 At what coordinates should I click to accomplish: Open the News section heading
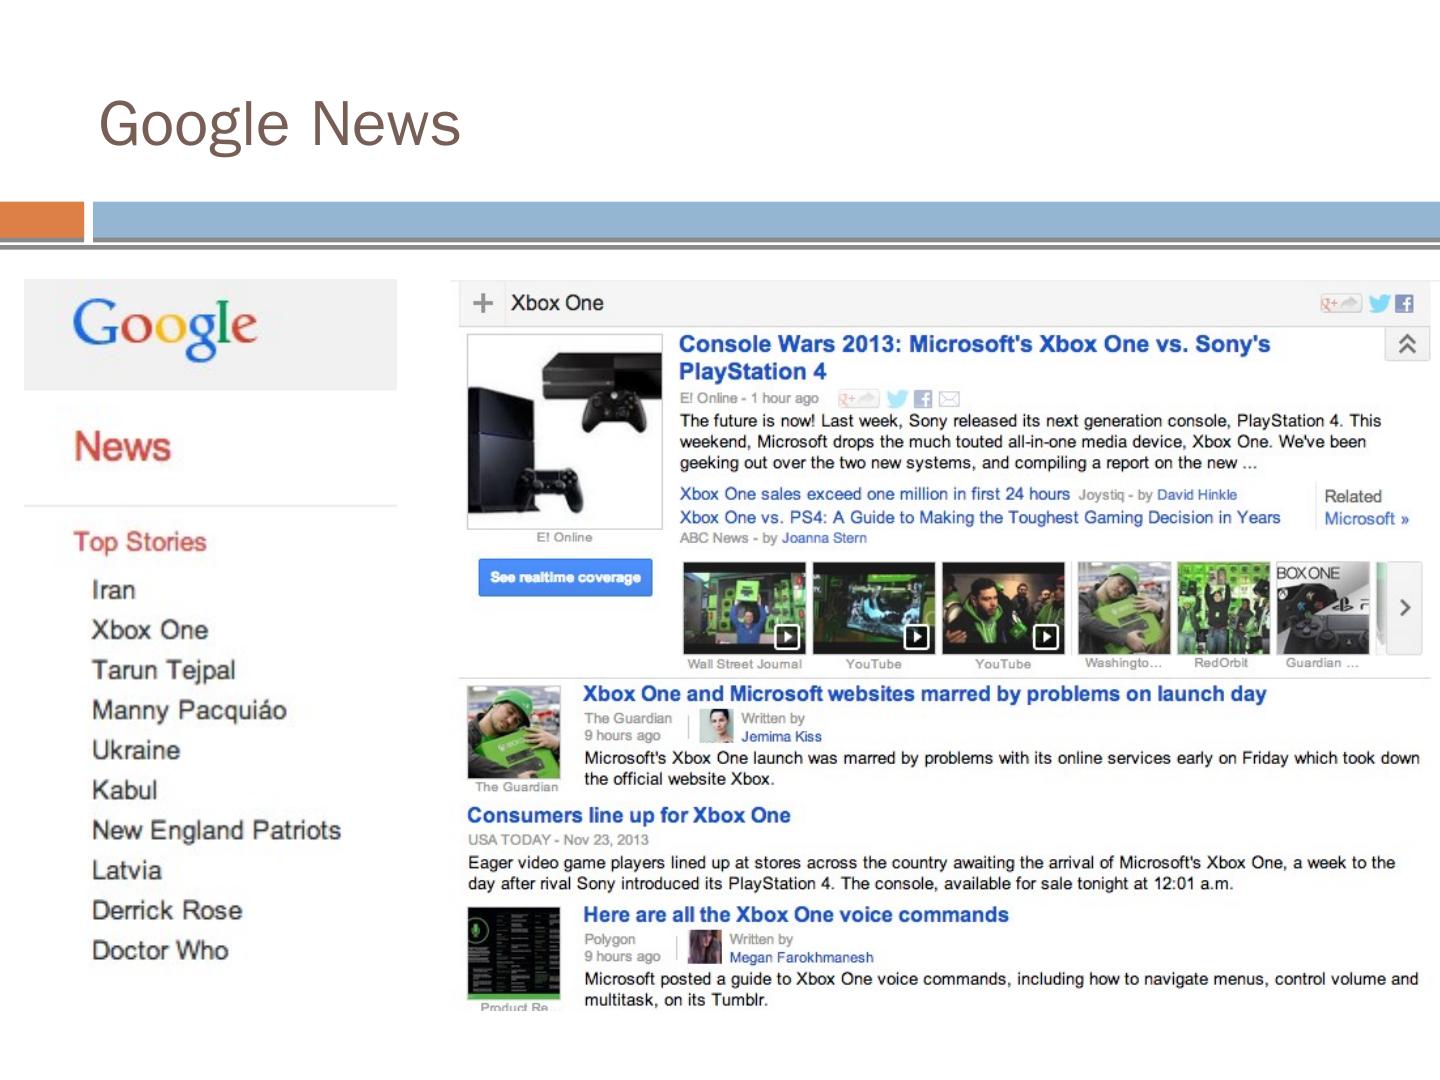123,447
